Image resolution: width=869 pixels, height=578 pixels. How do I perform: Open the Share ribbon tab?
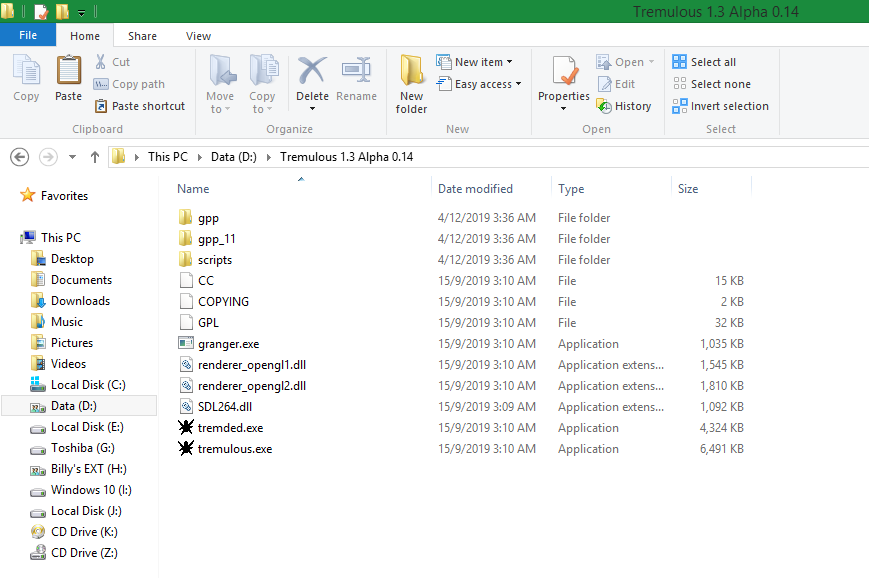[142, 36]
